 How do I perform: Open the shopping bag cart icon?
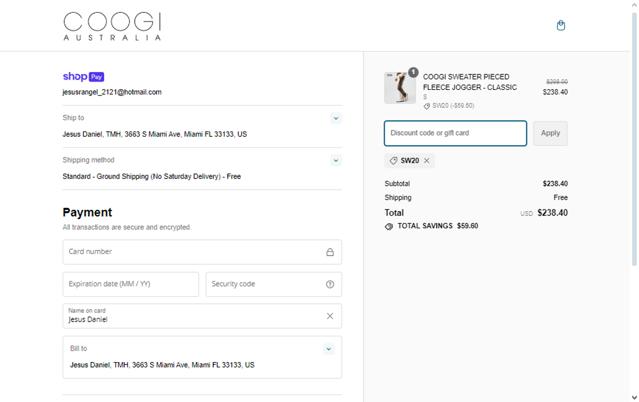[x=561, y=25]
